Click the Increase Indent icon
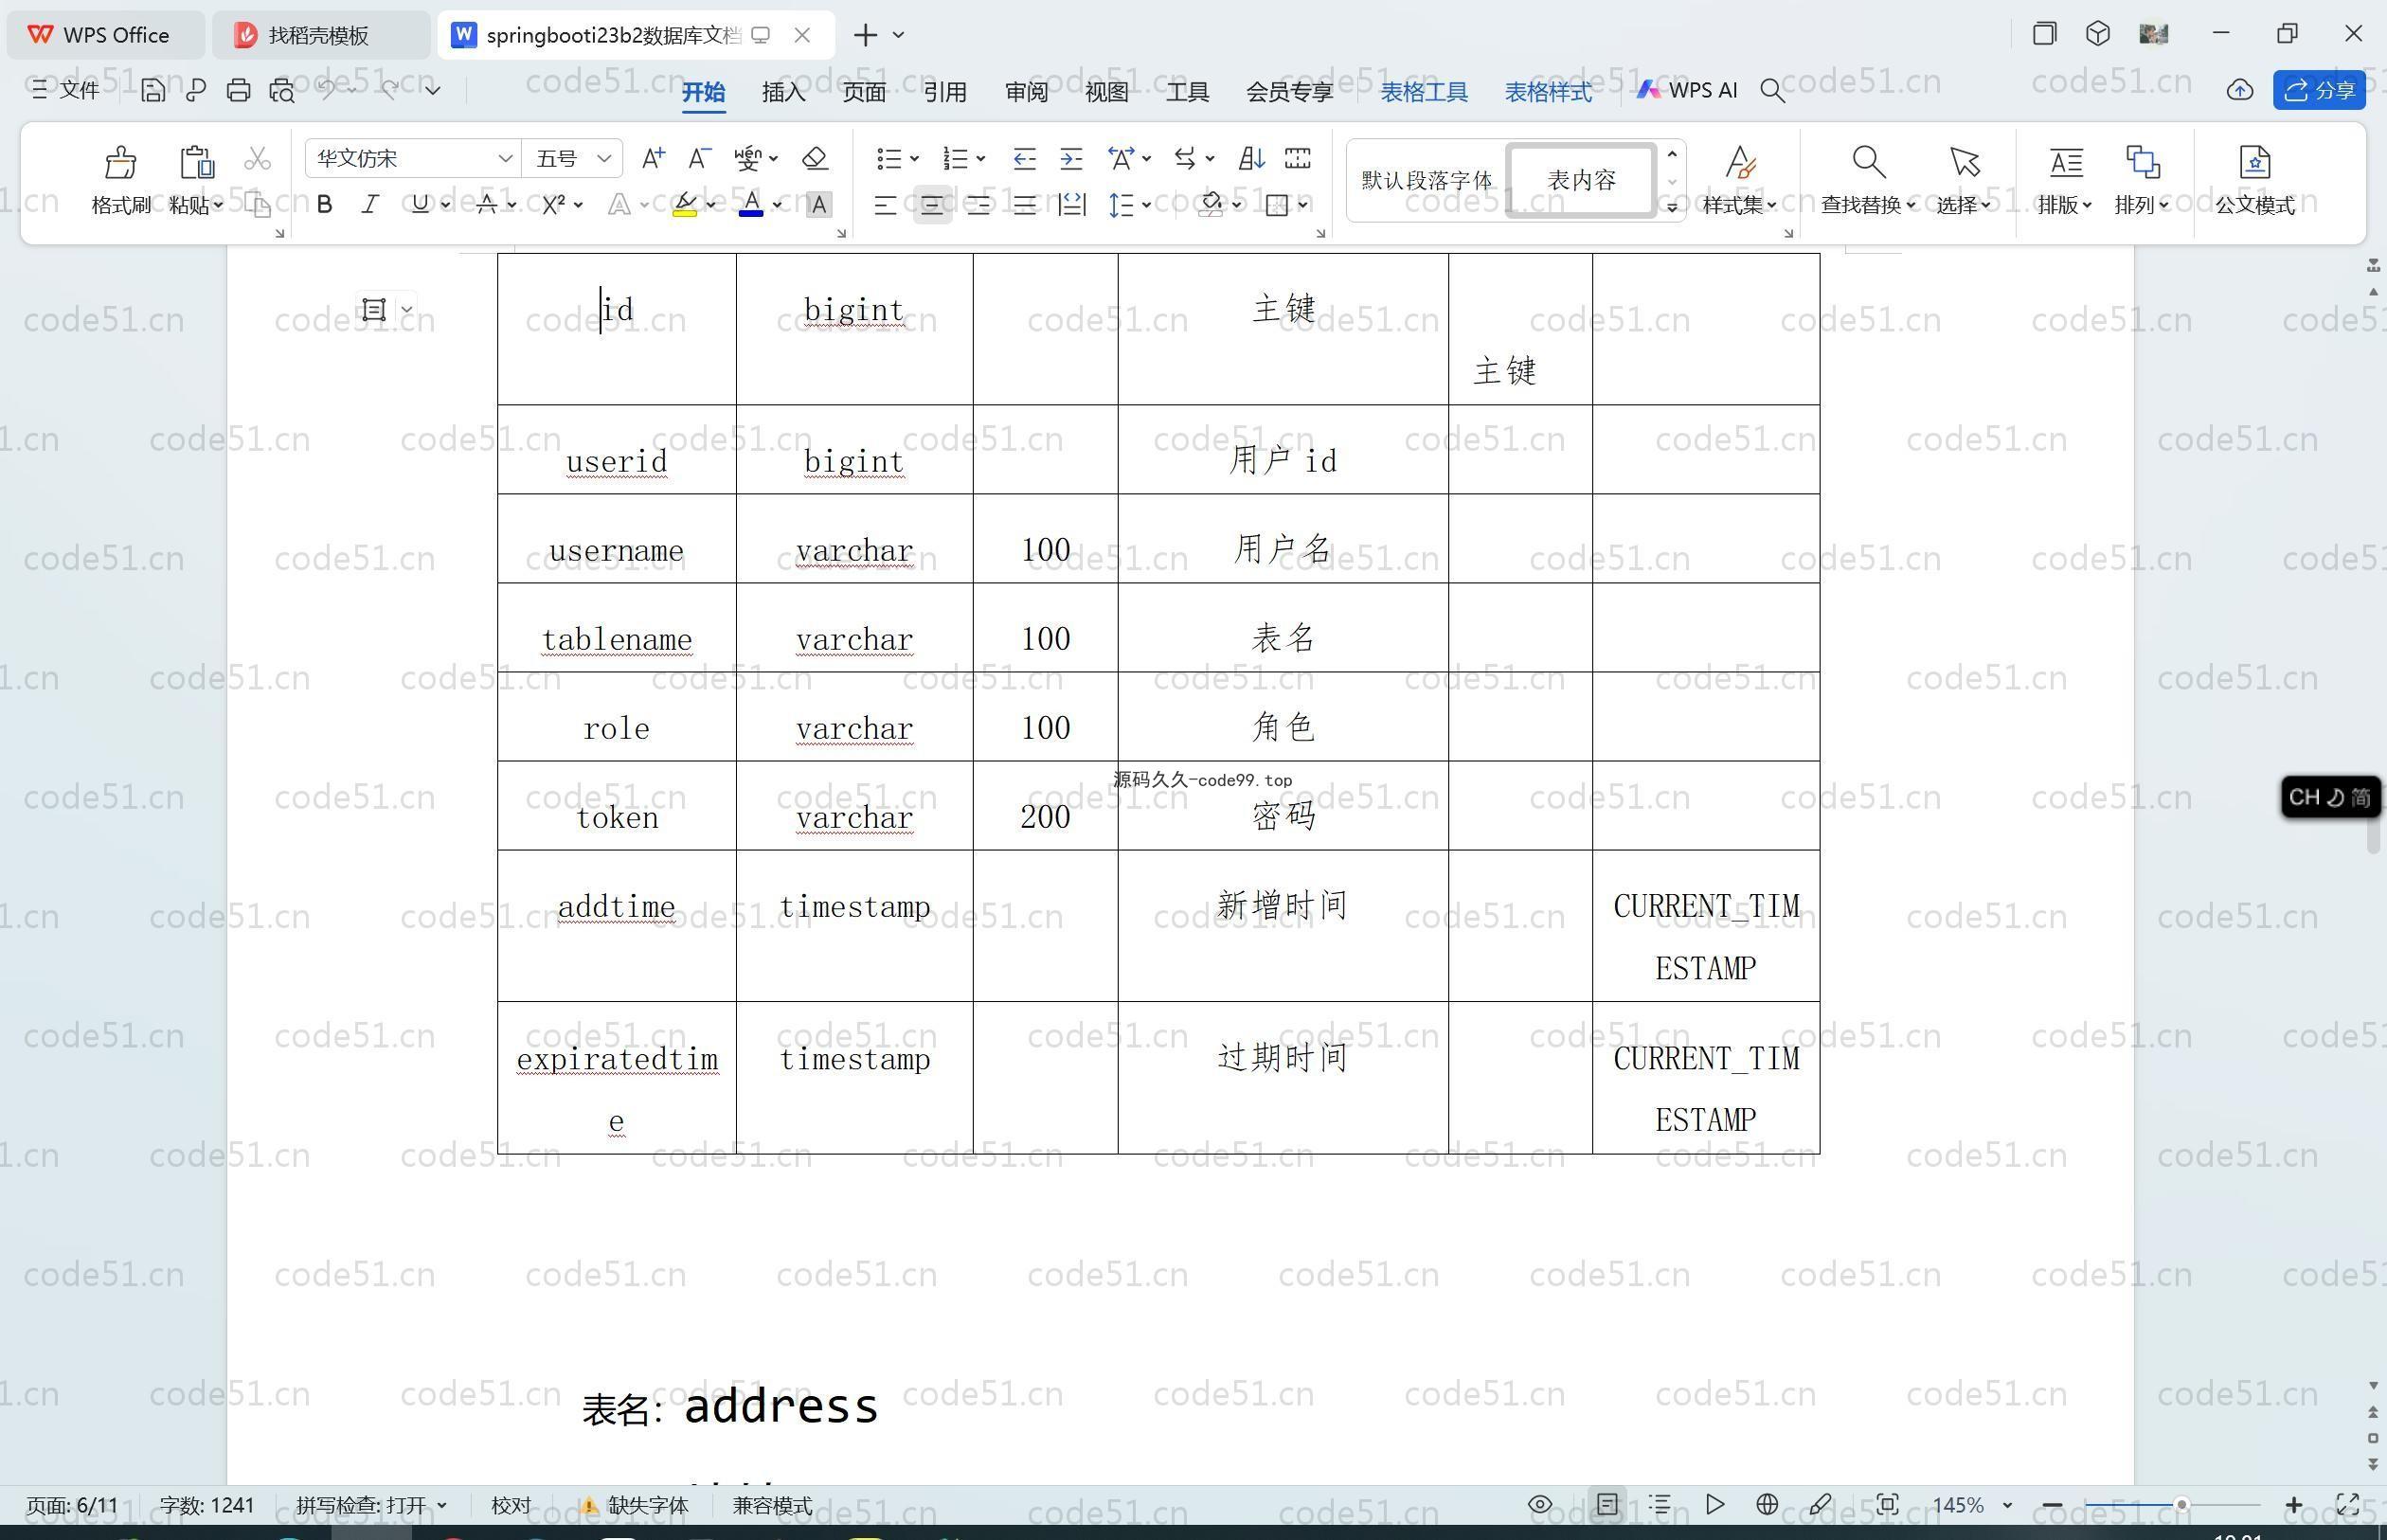The image size is (2387, 1540). pos(1071,158)
